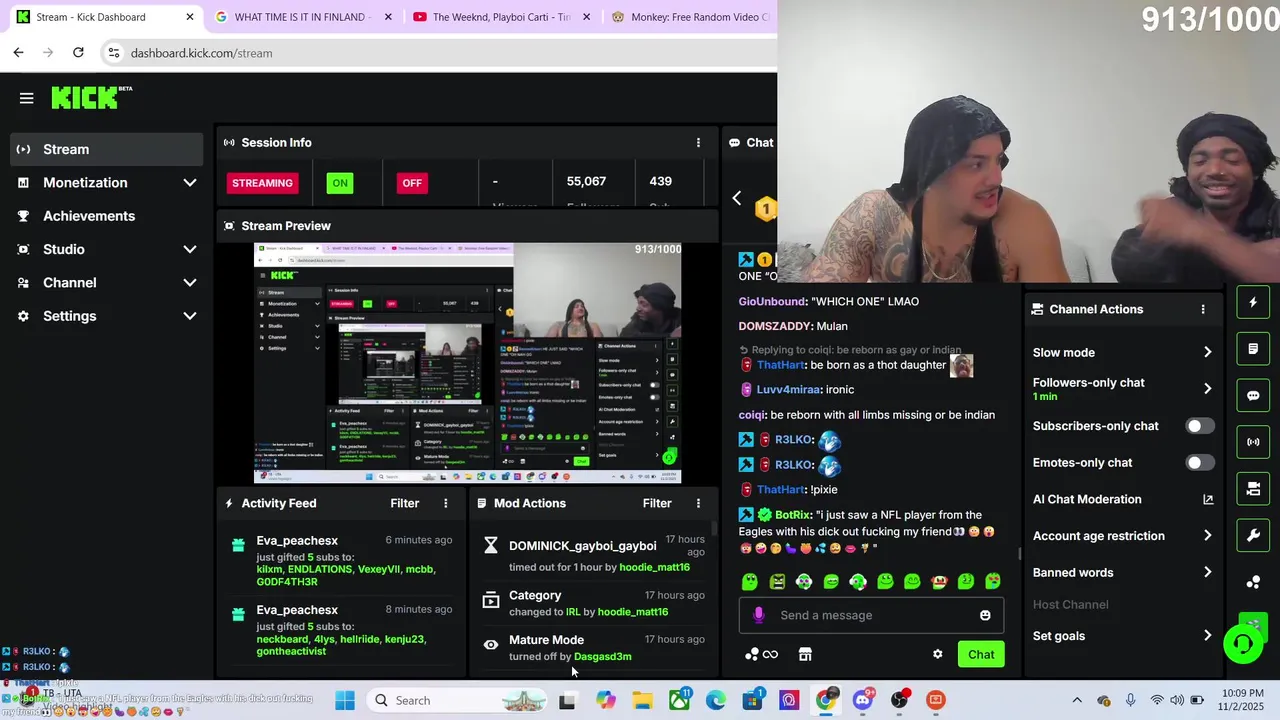Click the Stream Preview thumbnail
The height and width of the screenshot is (720, 1280).
467,363
